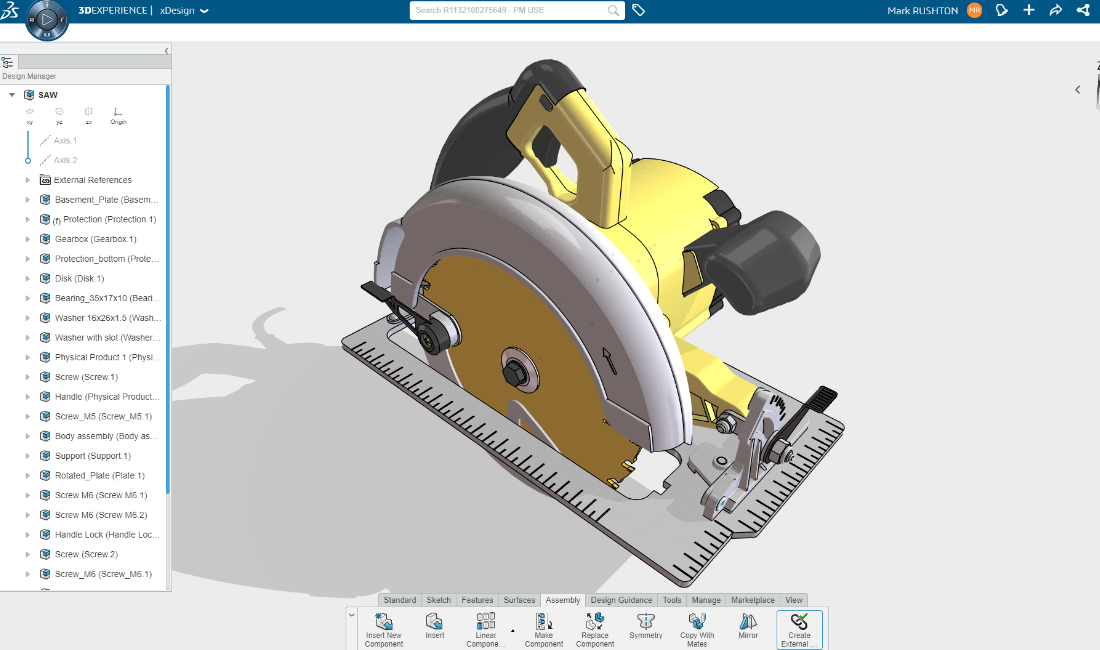Open the notifications bell icon
The width and height of the screenshot is (1100, 650).
[x=1001, y=10]
